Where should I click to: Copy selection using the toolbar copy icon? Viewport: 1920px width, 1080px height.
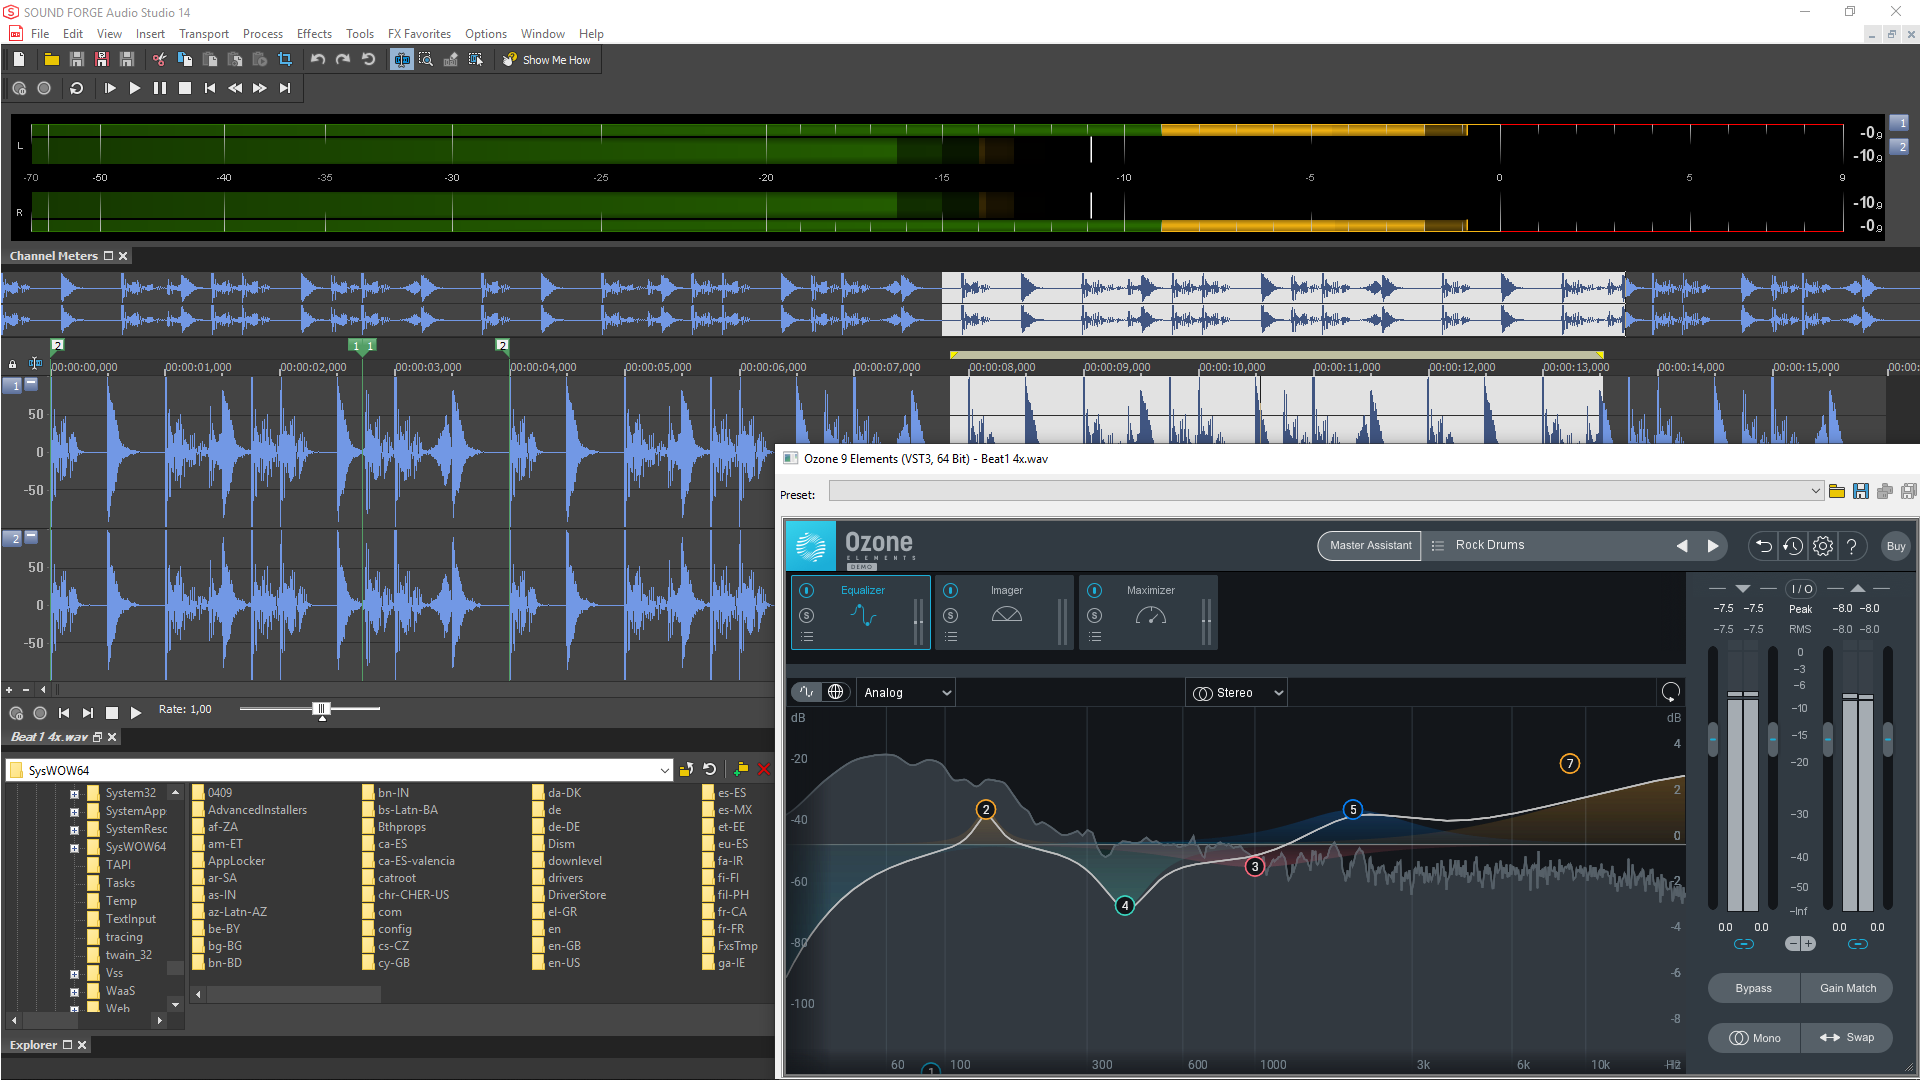tap(185, 60)
